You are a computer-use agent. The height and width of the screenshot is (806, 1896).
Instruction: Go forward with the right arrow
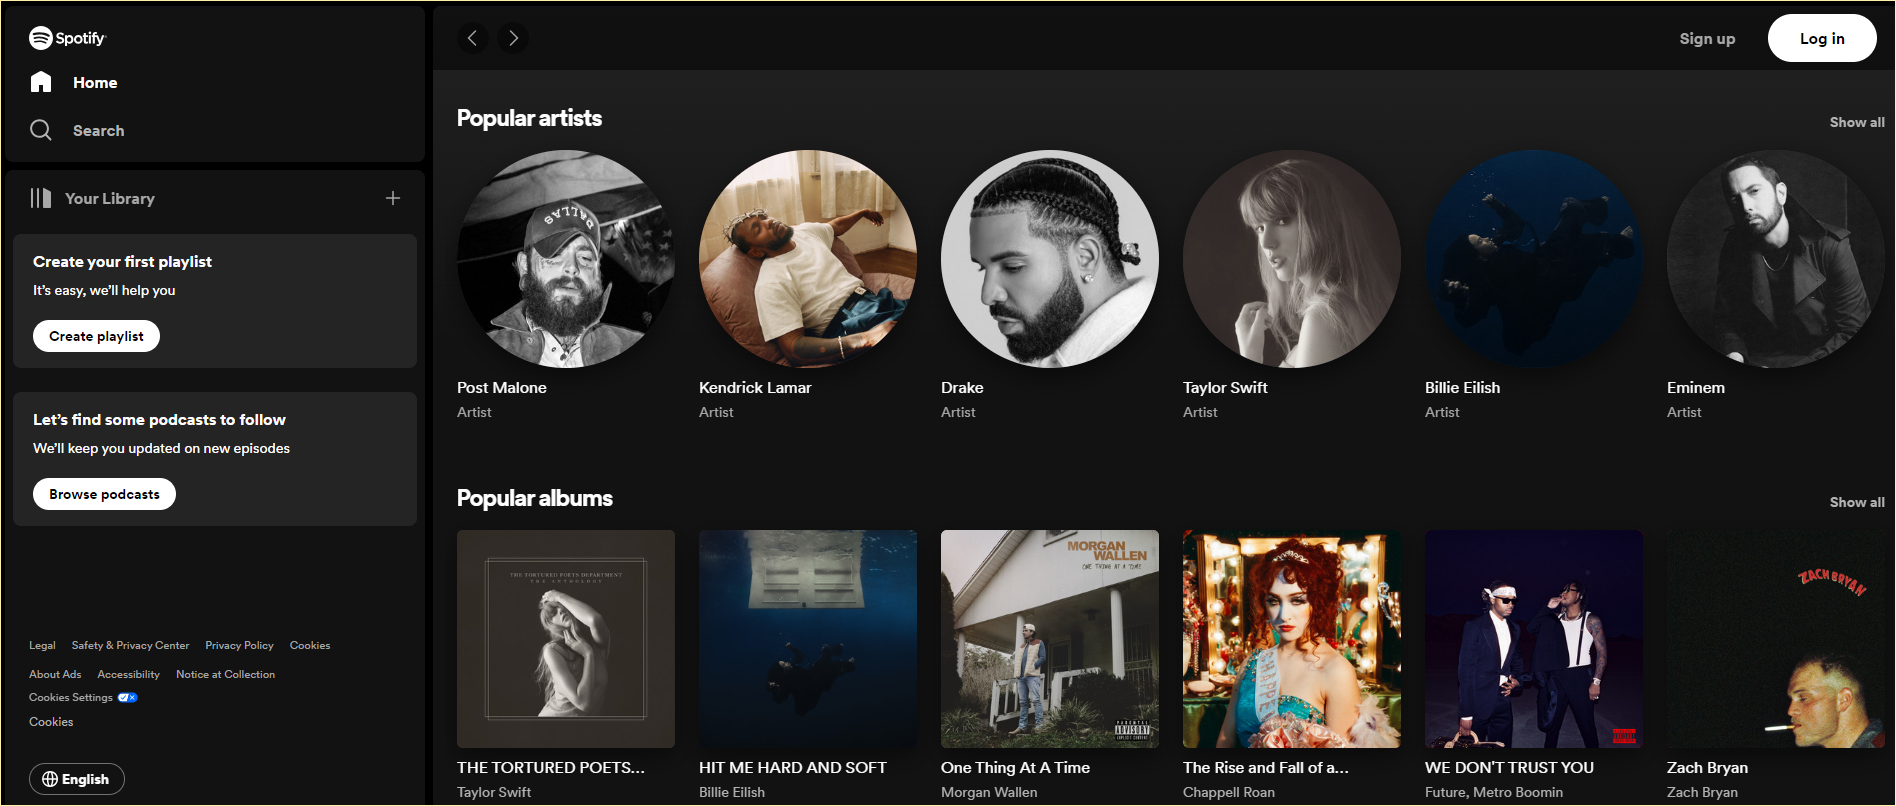click(513, 38)
